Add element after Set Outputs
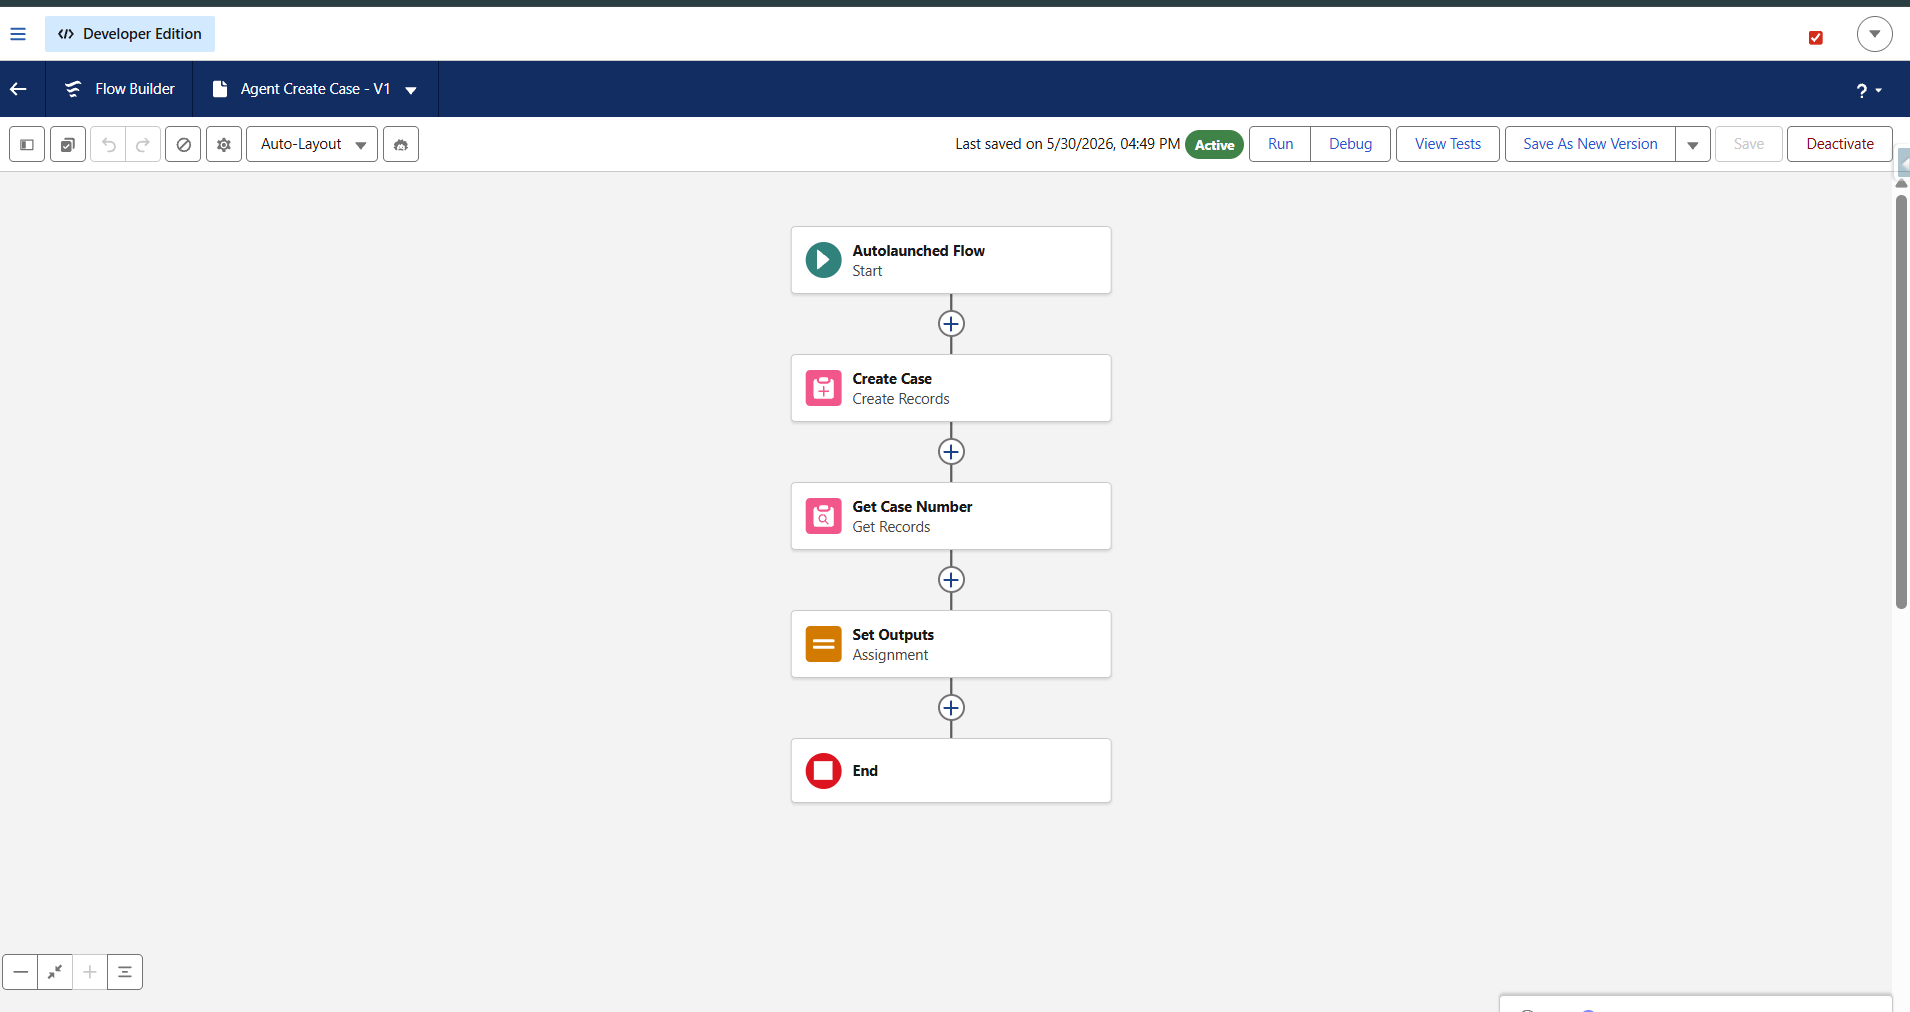This screenshot has height=1012, width=1910. tap(951, 708)
